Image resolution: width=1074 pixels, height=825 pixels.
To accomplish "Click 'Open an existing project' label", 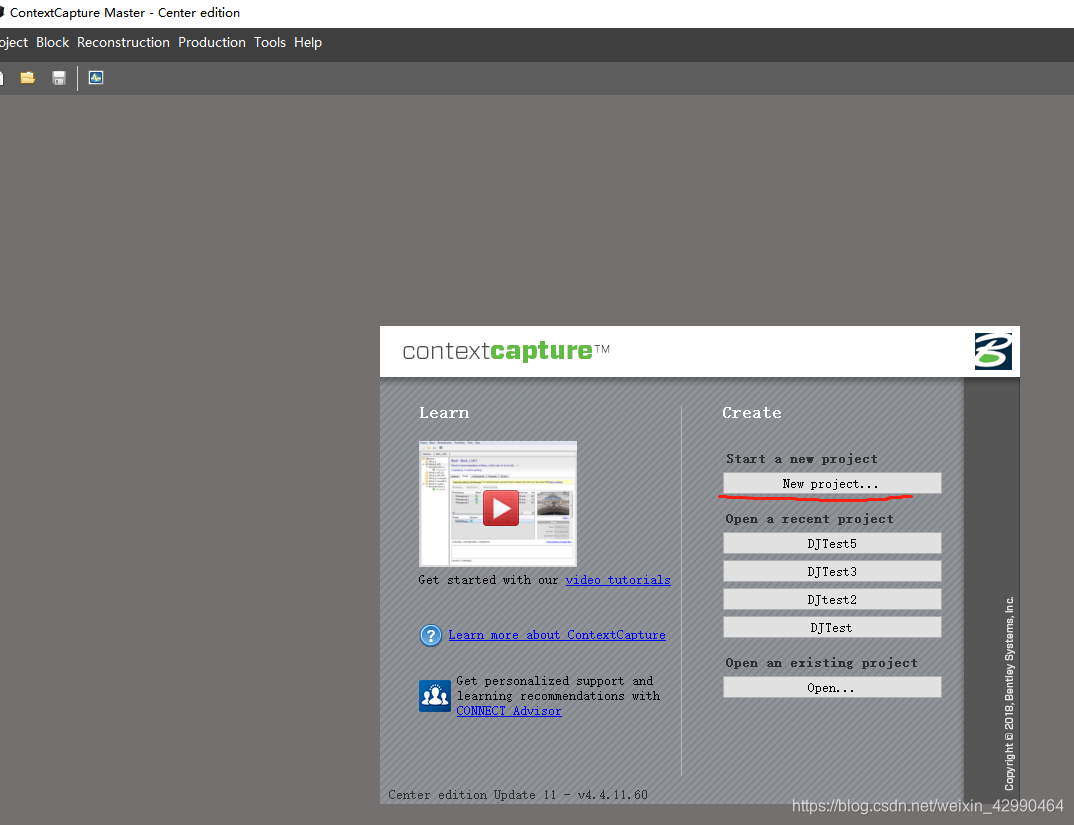I will pyautogui.click(x=821, y=663).
